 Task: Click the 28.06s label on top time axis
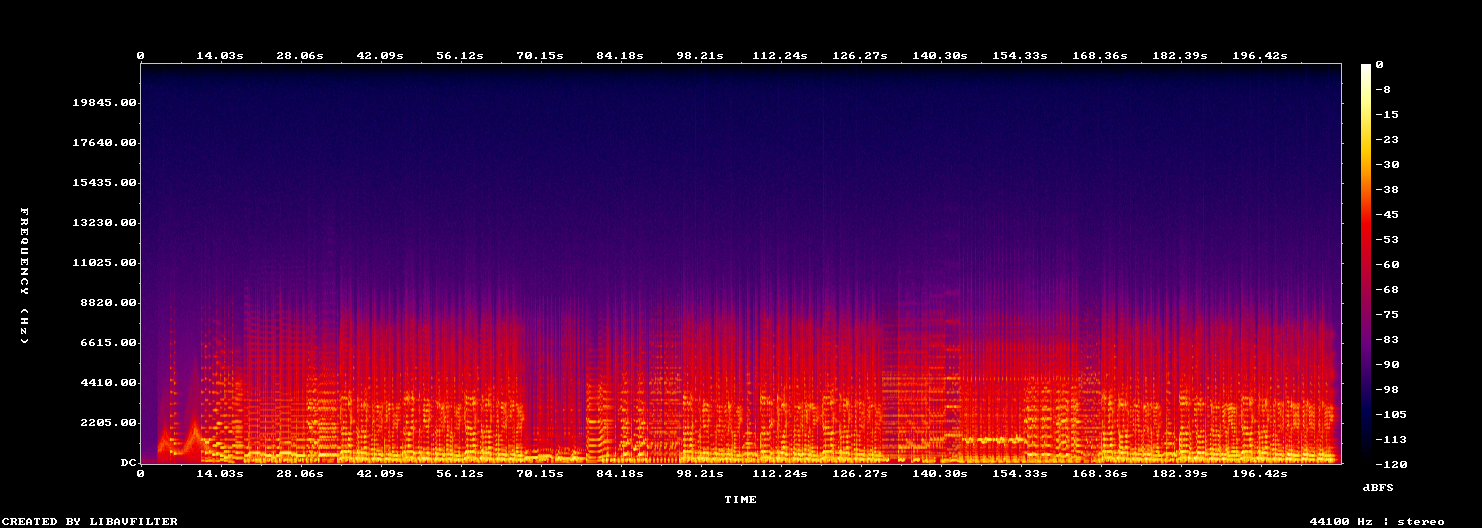coord(300,56)
